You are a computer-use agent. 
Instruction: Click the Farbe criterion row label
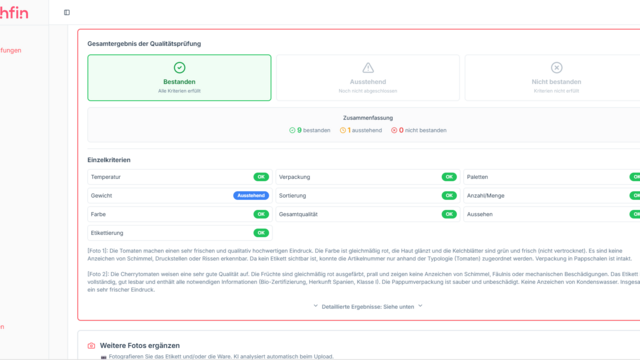click(x=98, y=214)
